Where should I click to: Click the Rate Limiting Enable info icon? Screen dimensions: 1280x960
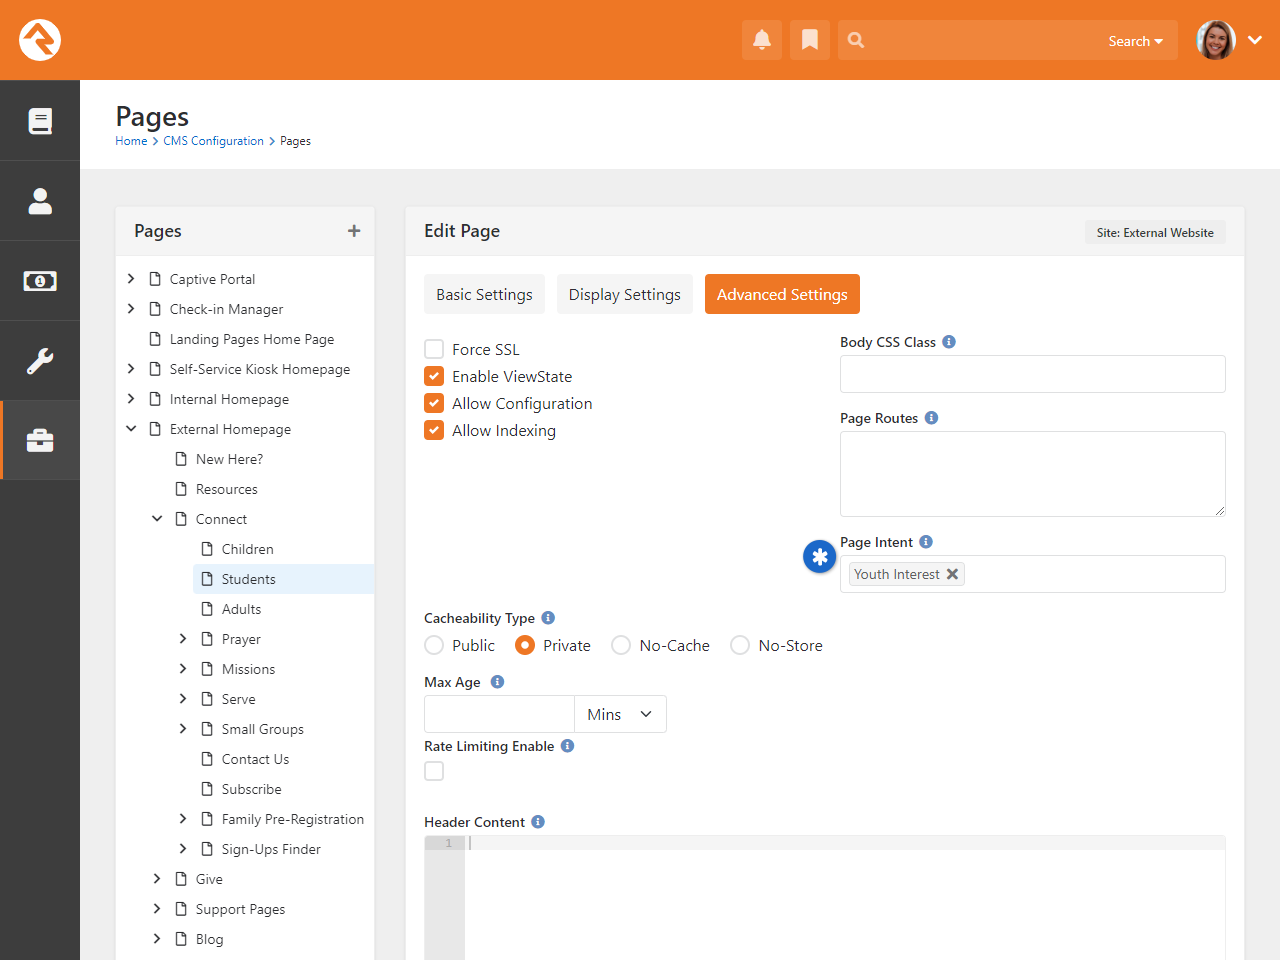(567, 746)
